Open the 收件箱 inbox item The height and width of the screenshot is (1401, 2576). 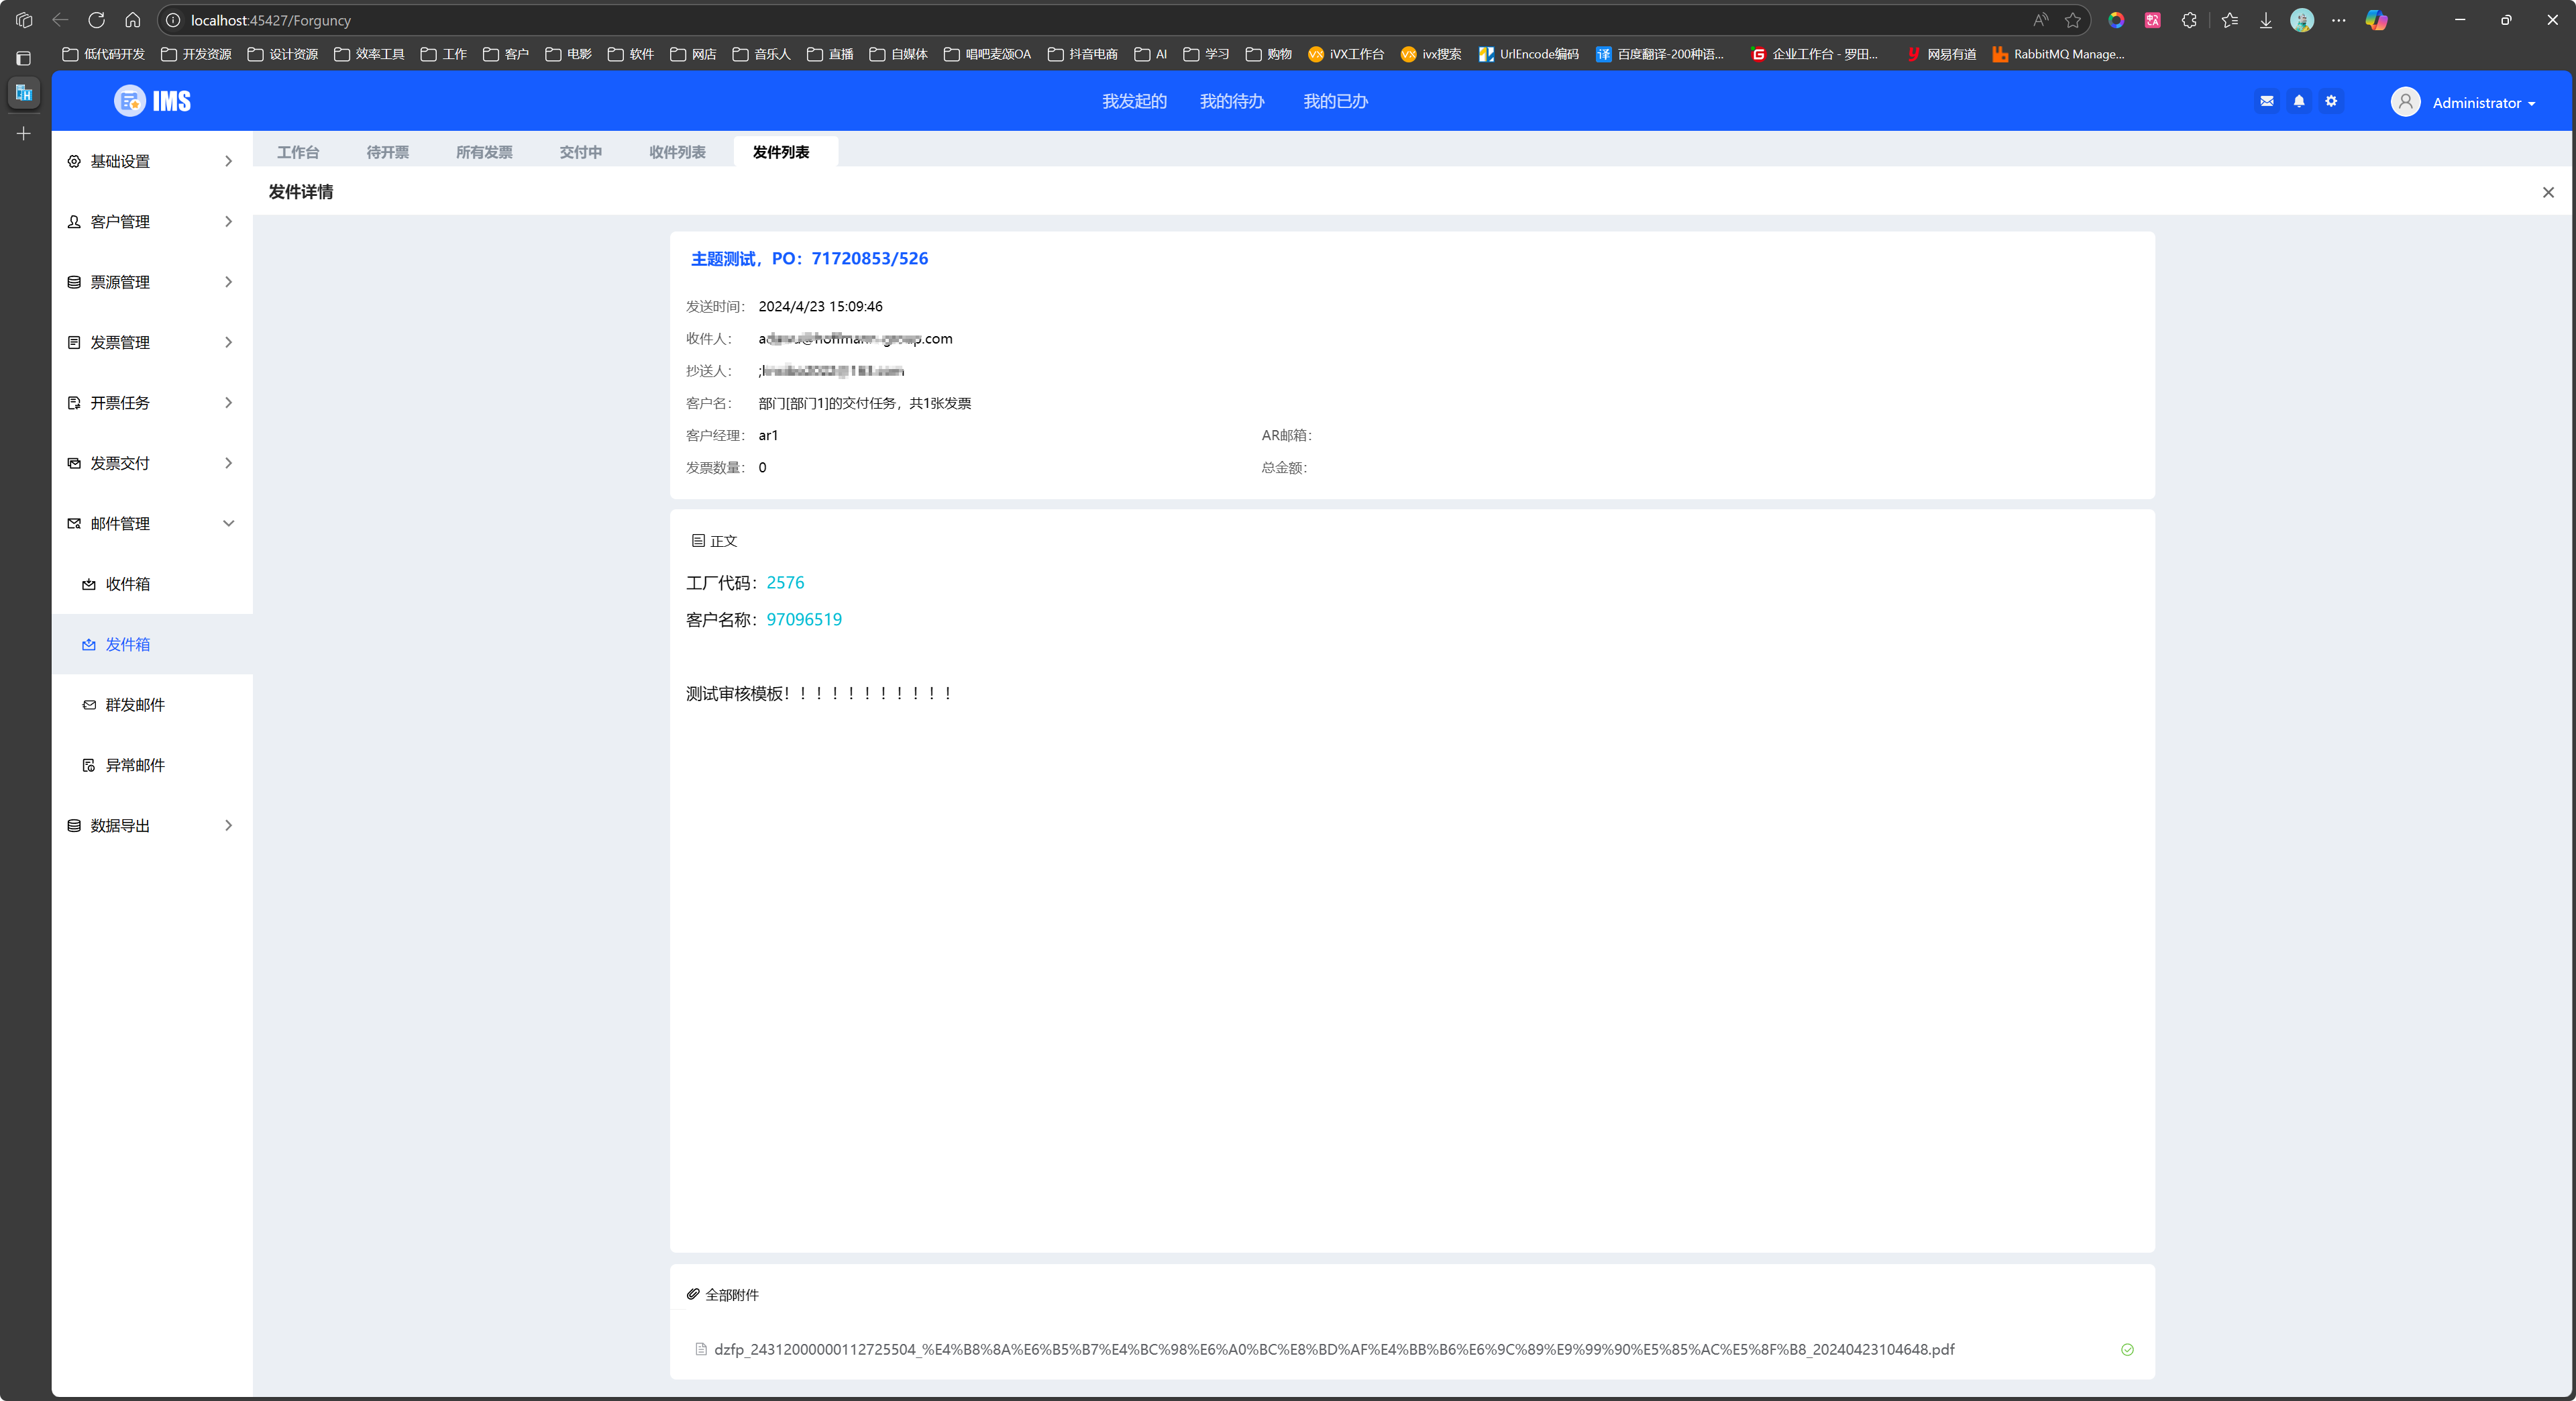(127, 584)
